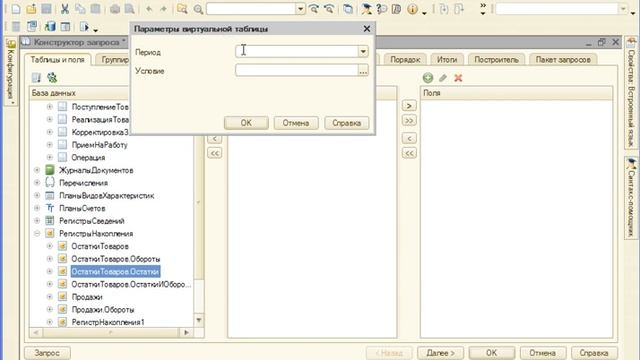Collapse the РегистрыНакопления tree node
This screenshot has height=360, width=640.
point(37,233)
